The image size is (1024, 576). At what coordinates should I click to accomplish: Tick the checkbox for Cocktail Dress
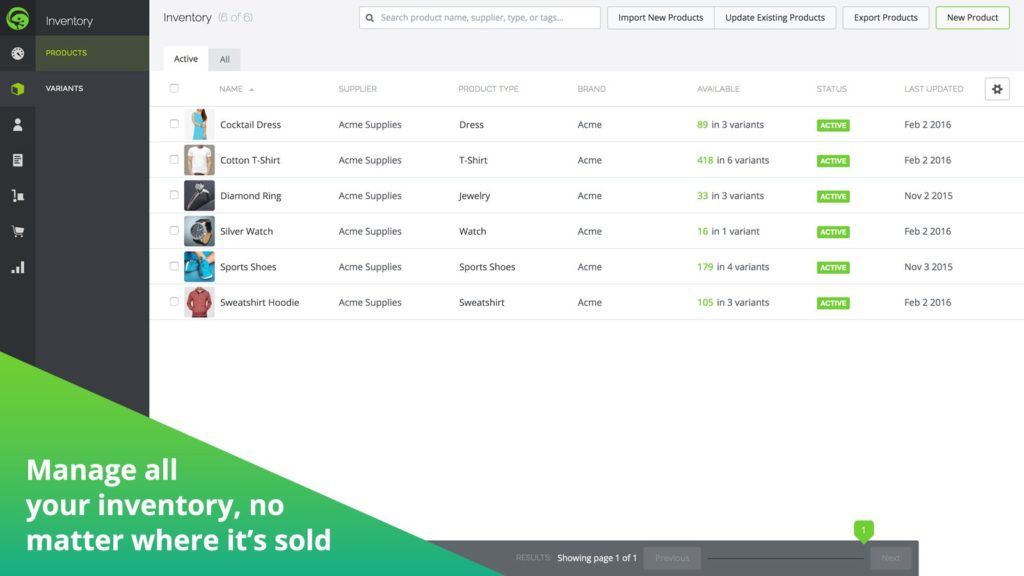(174, 123)
